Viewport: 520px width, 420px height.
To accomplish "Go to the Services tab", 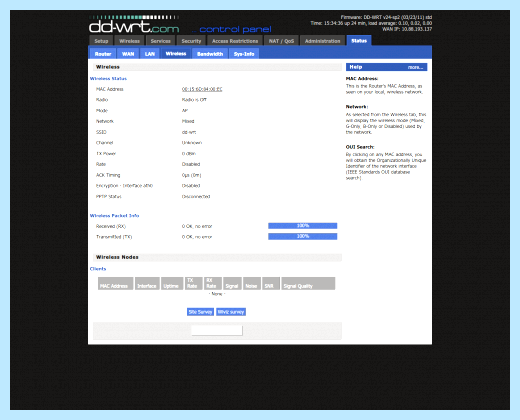I will coord(160,41).
